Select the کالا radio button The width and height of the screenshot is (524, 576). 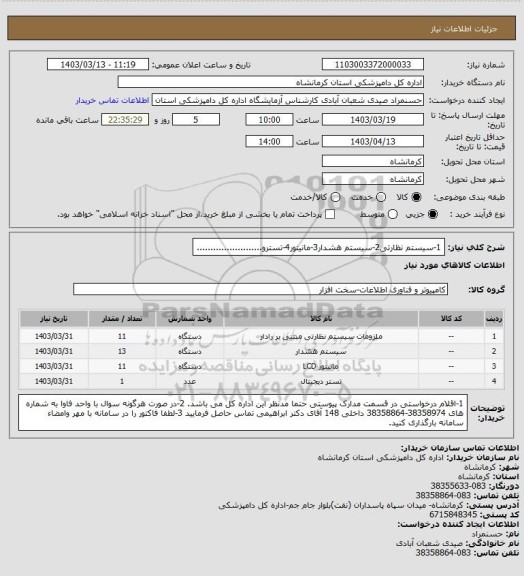pyautogui.click(x=416, y=197)
